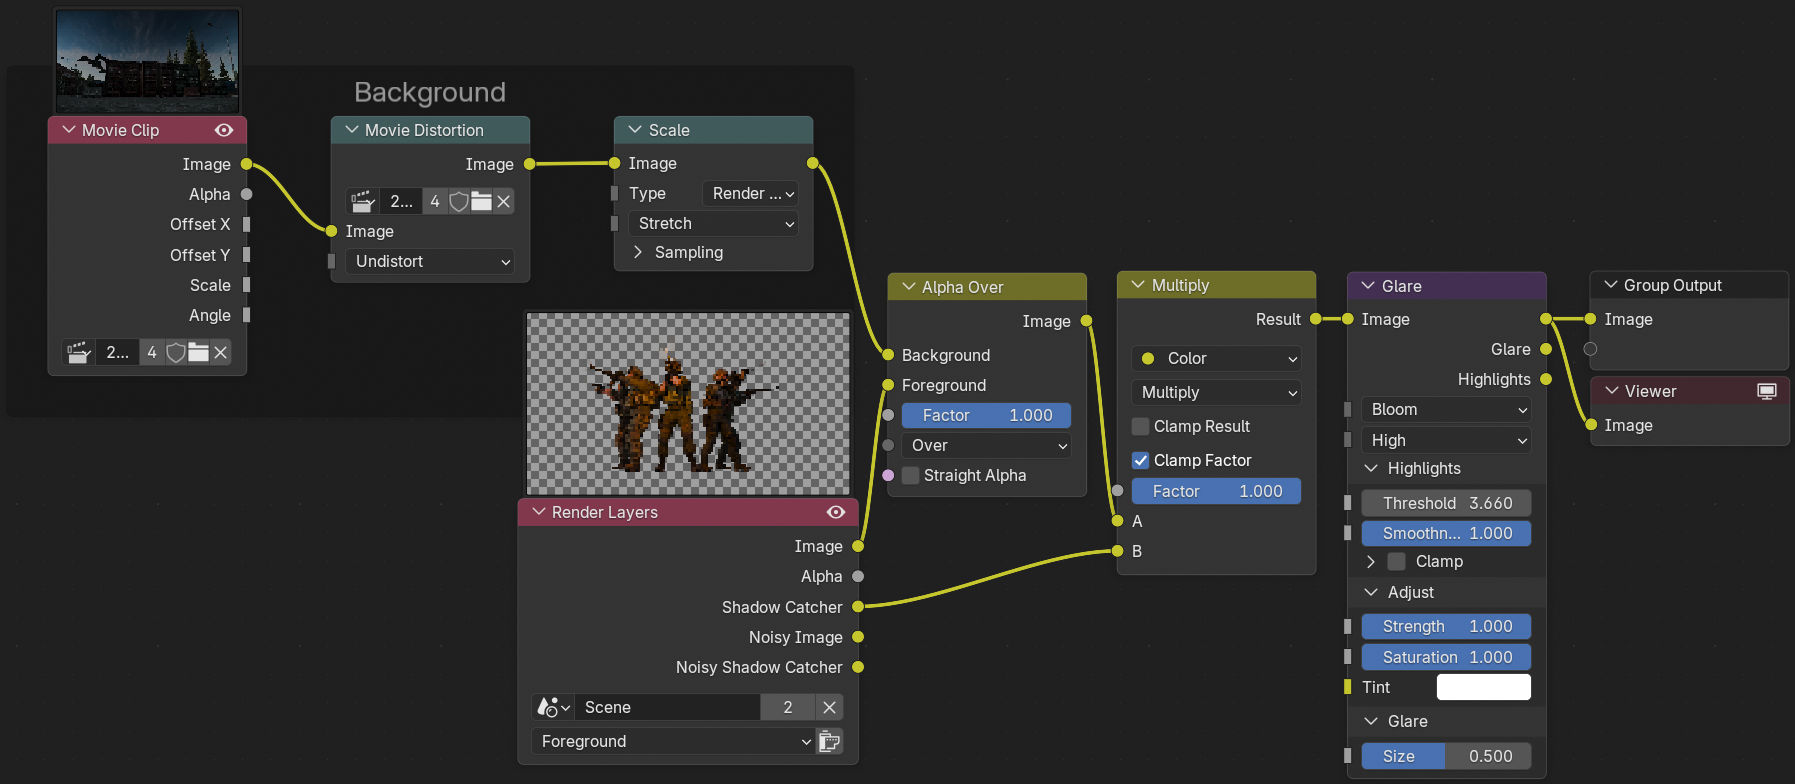Adjust Alpha Over Factor slider
The width and height of the screenshot is (1795, 784).
click(x=986, y=415)
